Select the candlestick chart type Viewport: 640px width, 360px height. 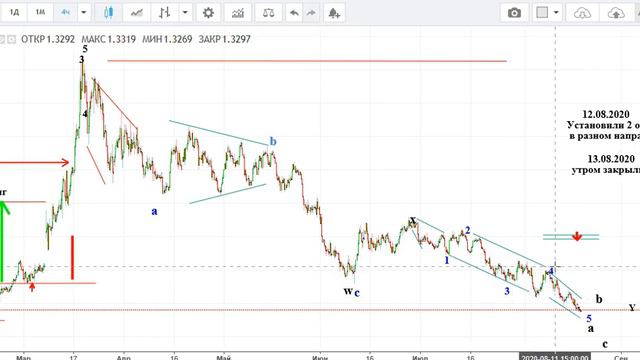pos(108,13)
